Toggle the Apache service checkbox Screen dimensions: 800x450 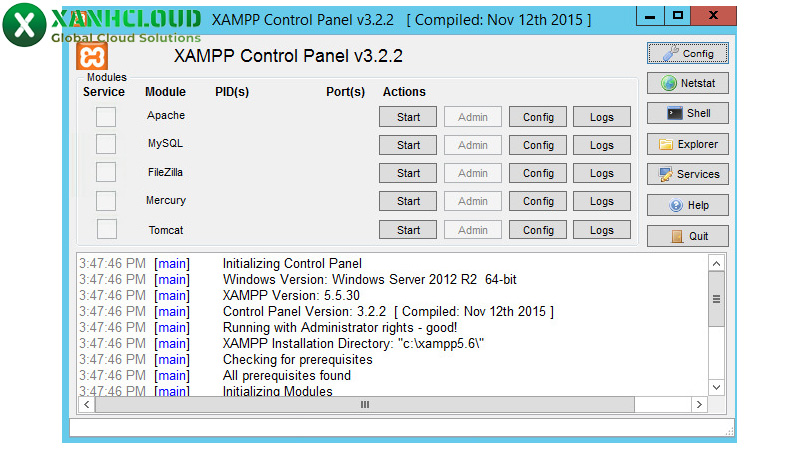click(106, 117)
